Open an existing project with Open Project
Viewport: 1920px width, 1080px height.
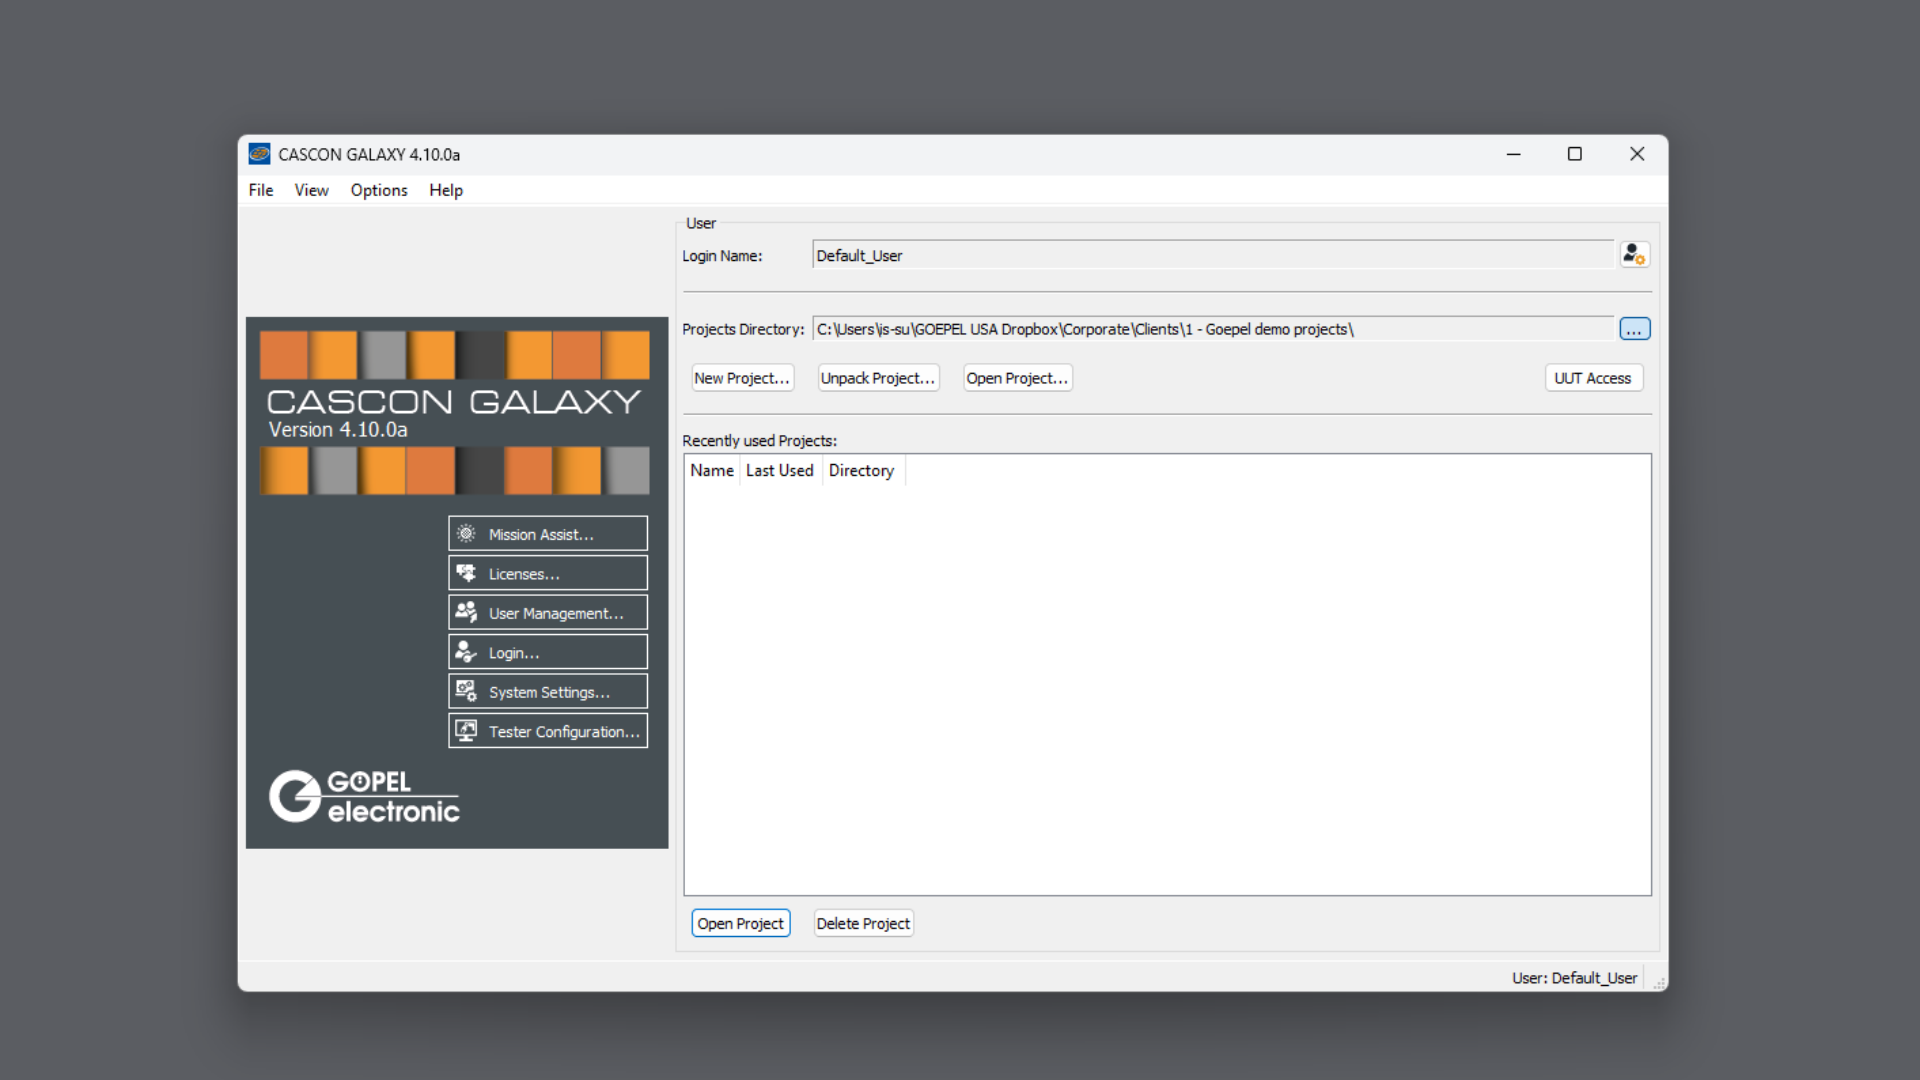coord(1015,378)
